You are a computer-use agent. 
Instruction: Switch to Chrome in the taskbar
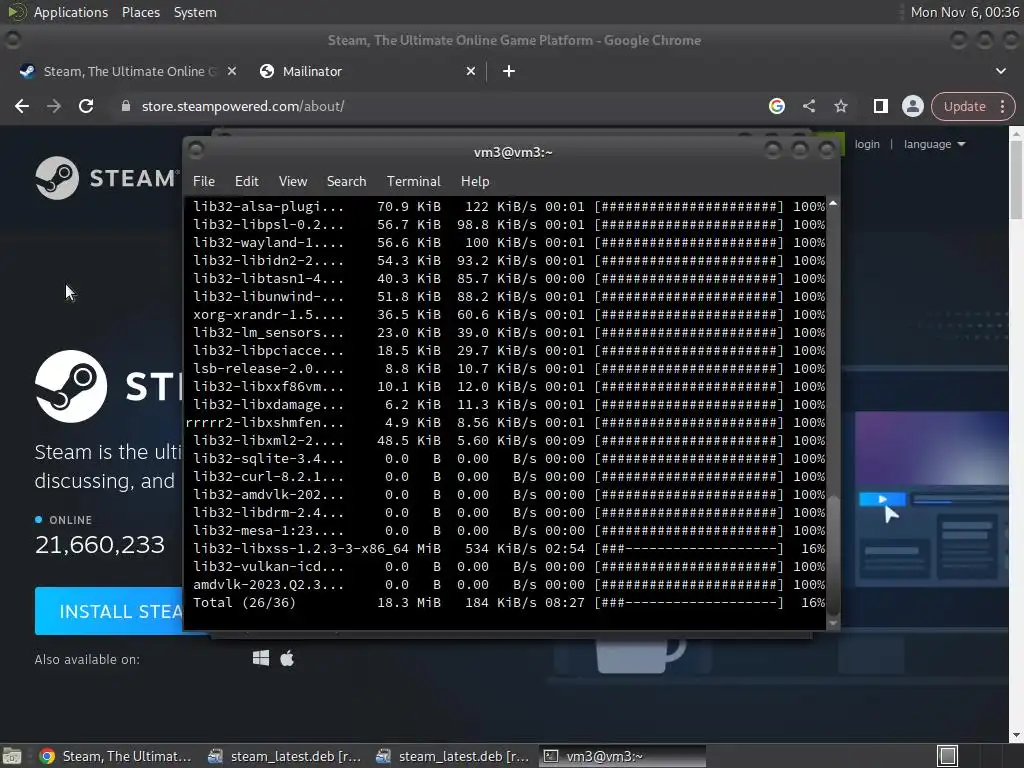116,756
